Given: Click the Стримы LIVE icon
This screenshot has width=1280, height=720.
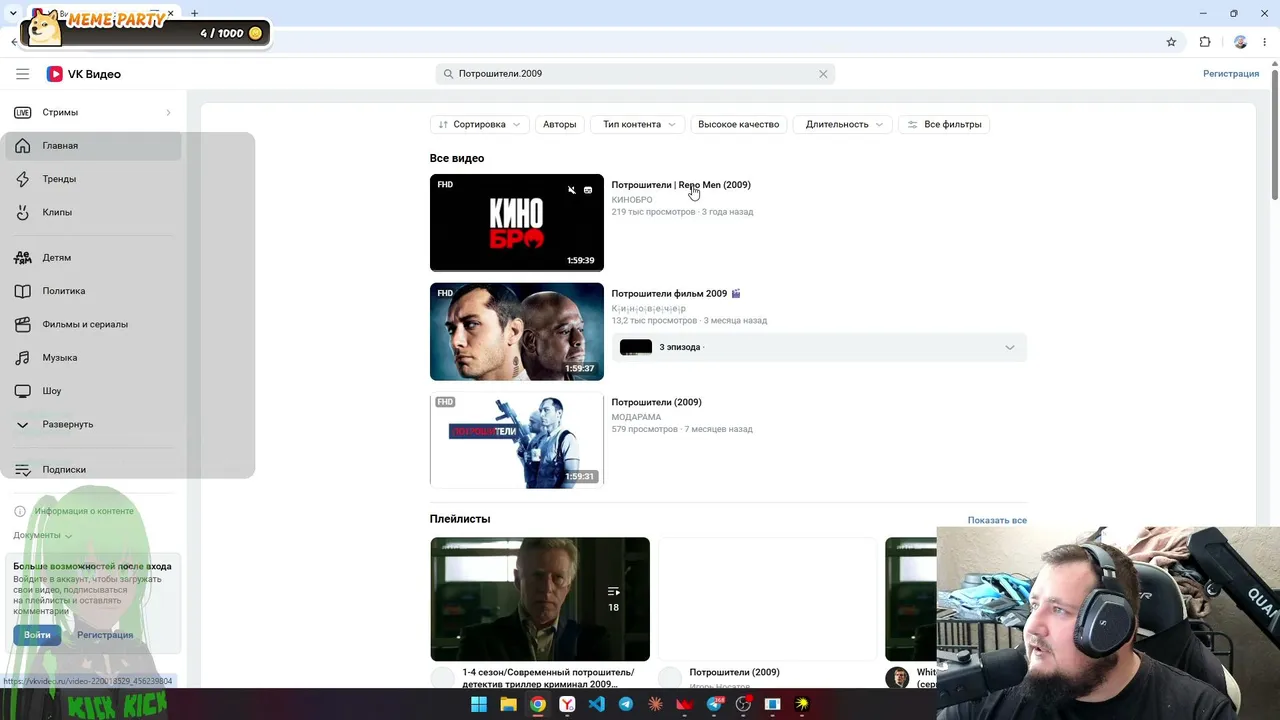Looking at the screenshot, I should coord(22,112).
